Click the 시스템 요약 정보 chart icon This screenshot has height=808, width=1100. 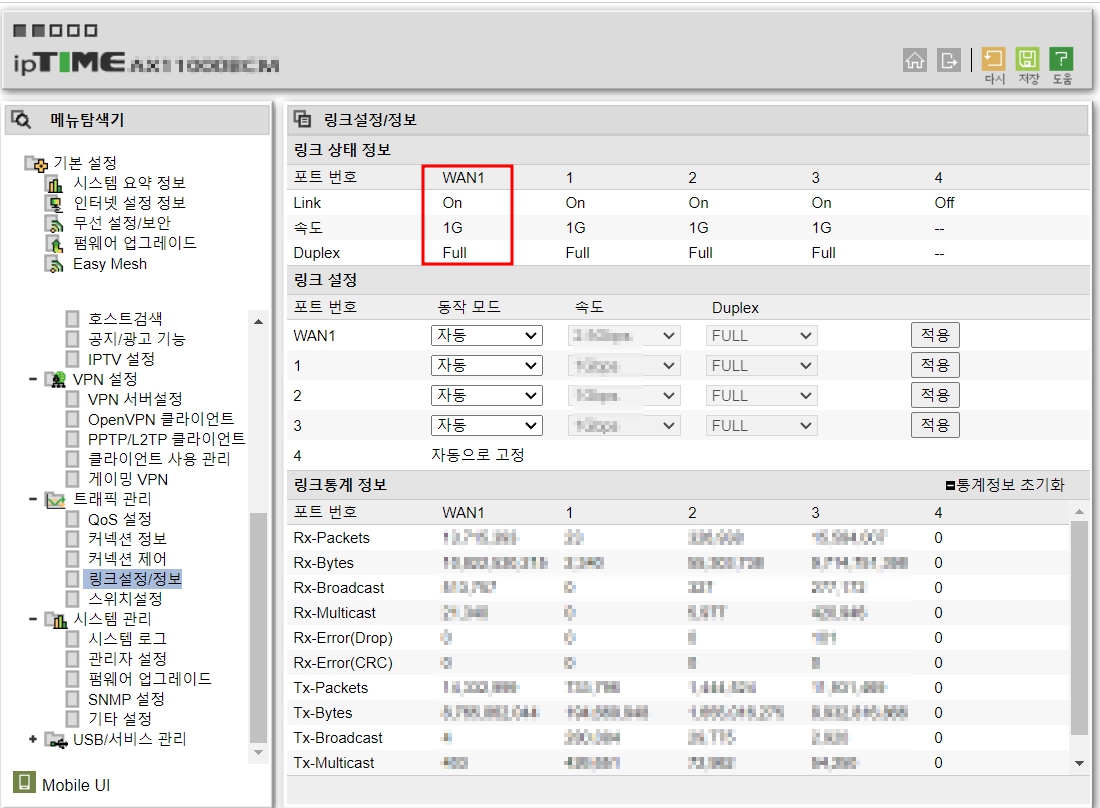(54, 184)
